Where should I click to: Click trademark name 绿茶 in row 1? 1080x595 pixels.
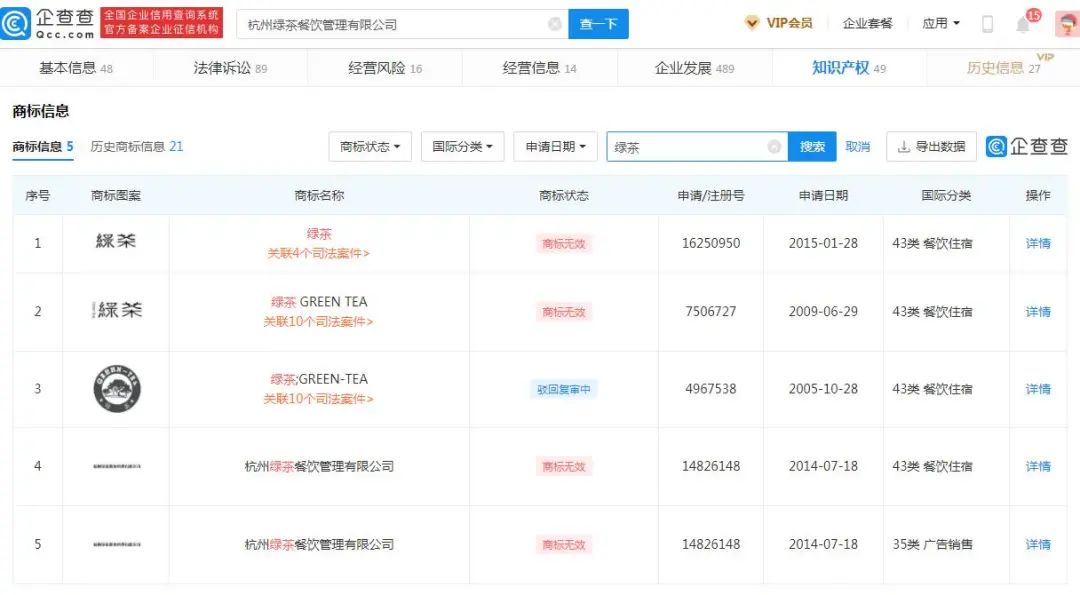pos(319,233)
